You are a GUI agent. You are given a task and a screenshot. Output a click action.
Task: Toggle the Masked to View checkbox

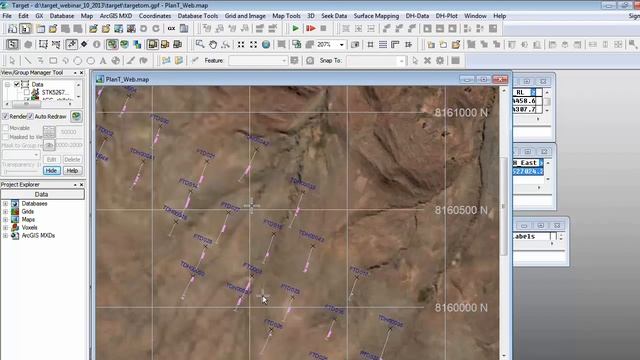point(5,137)
